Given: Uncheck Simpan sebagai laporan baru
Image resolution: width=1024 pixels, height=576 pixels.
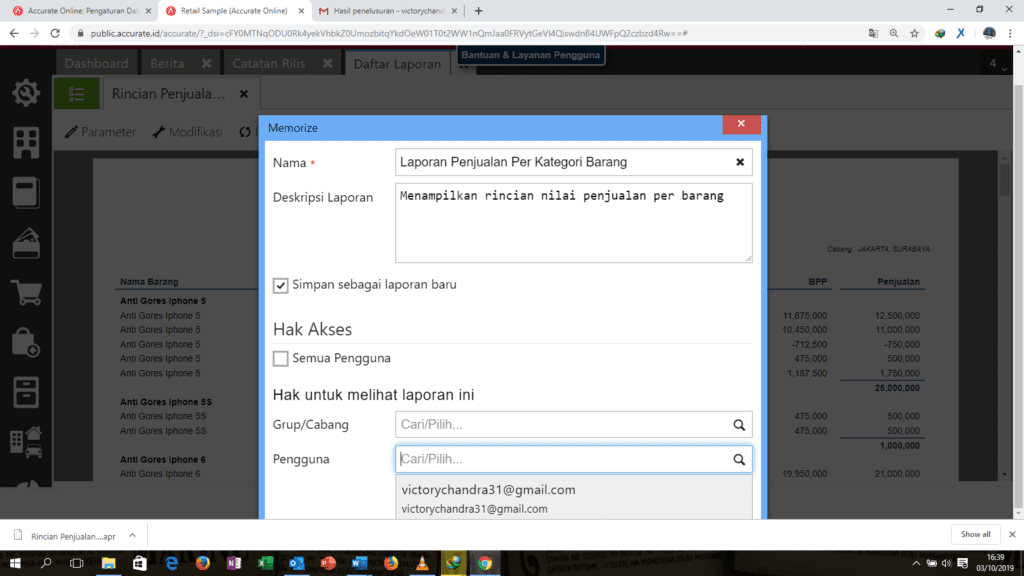Looking at the screenshot, I should (x=280, y=285).
